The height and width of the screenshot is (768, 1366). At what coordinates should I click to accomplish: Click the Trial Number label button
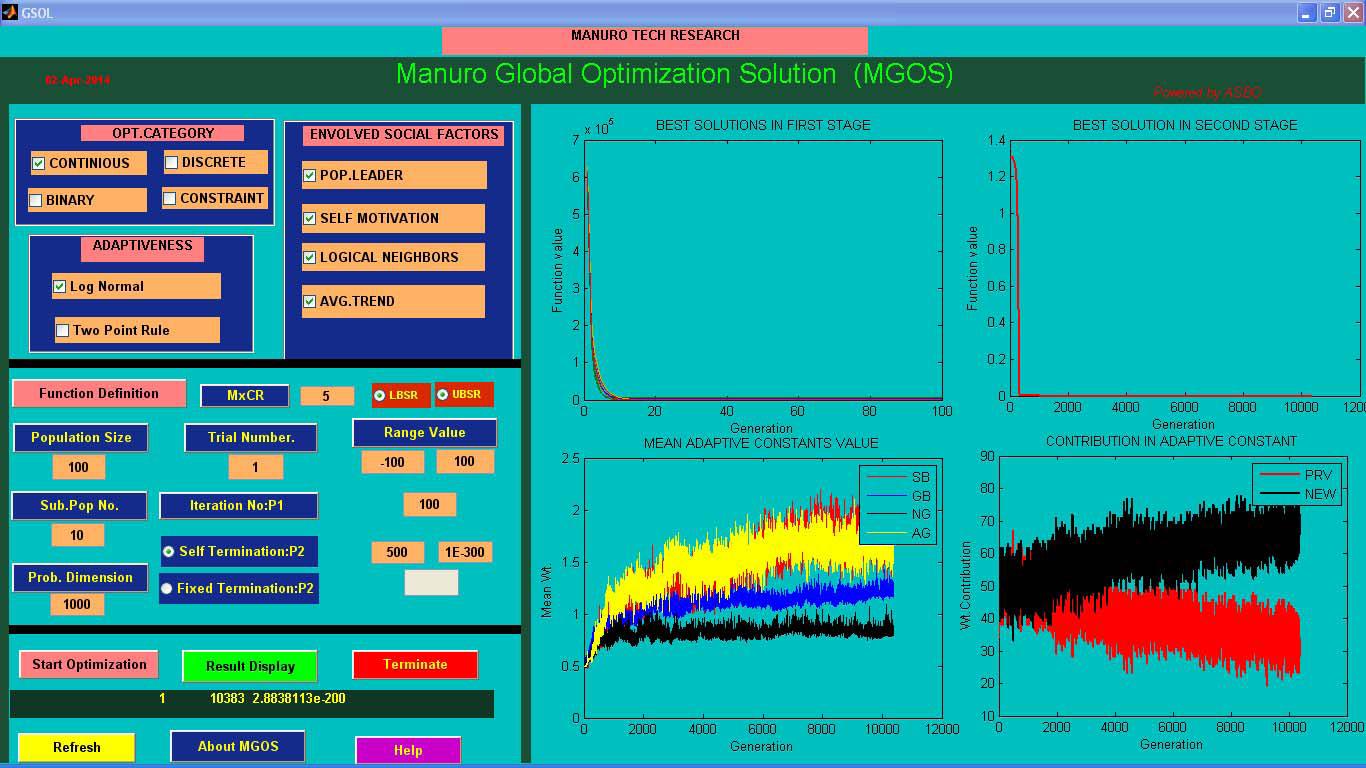click(x=251, y=437)
